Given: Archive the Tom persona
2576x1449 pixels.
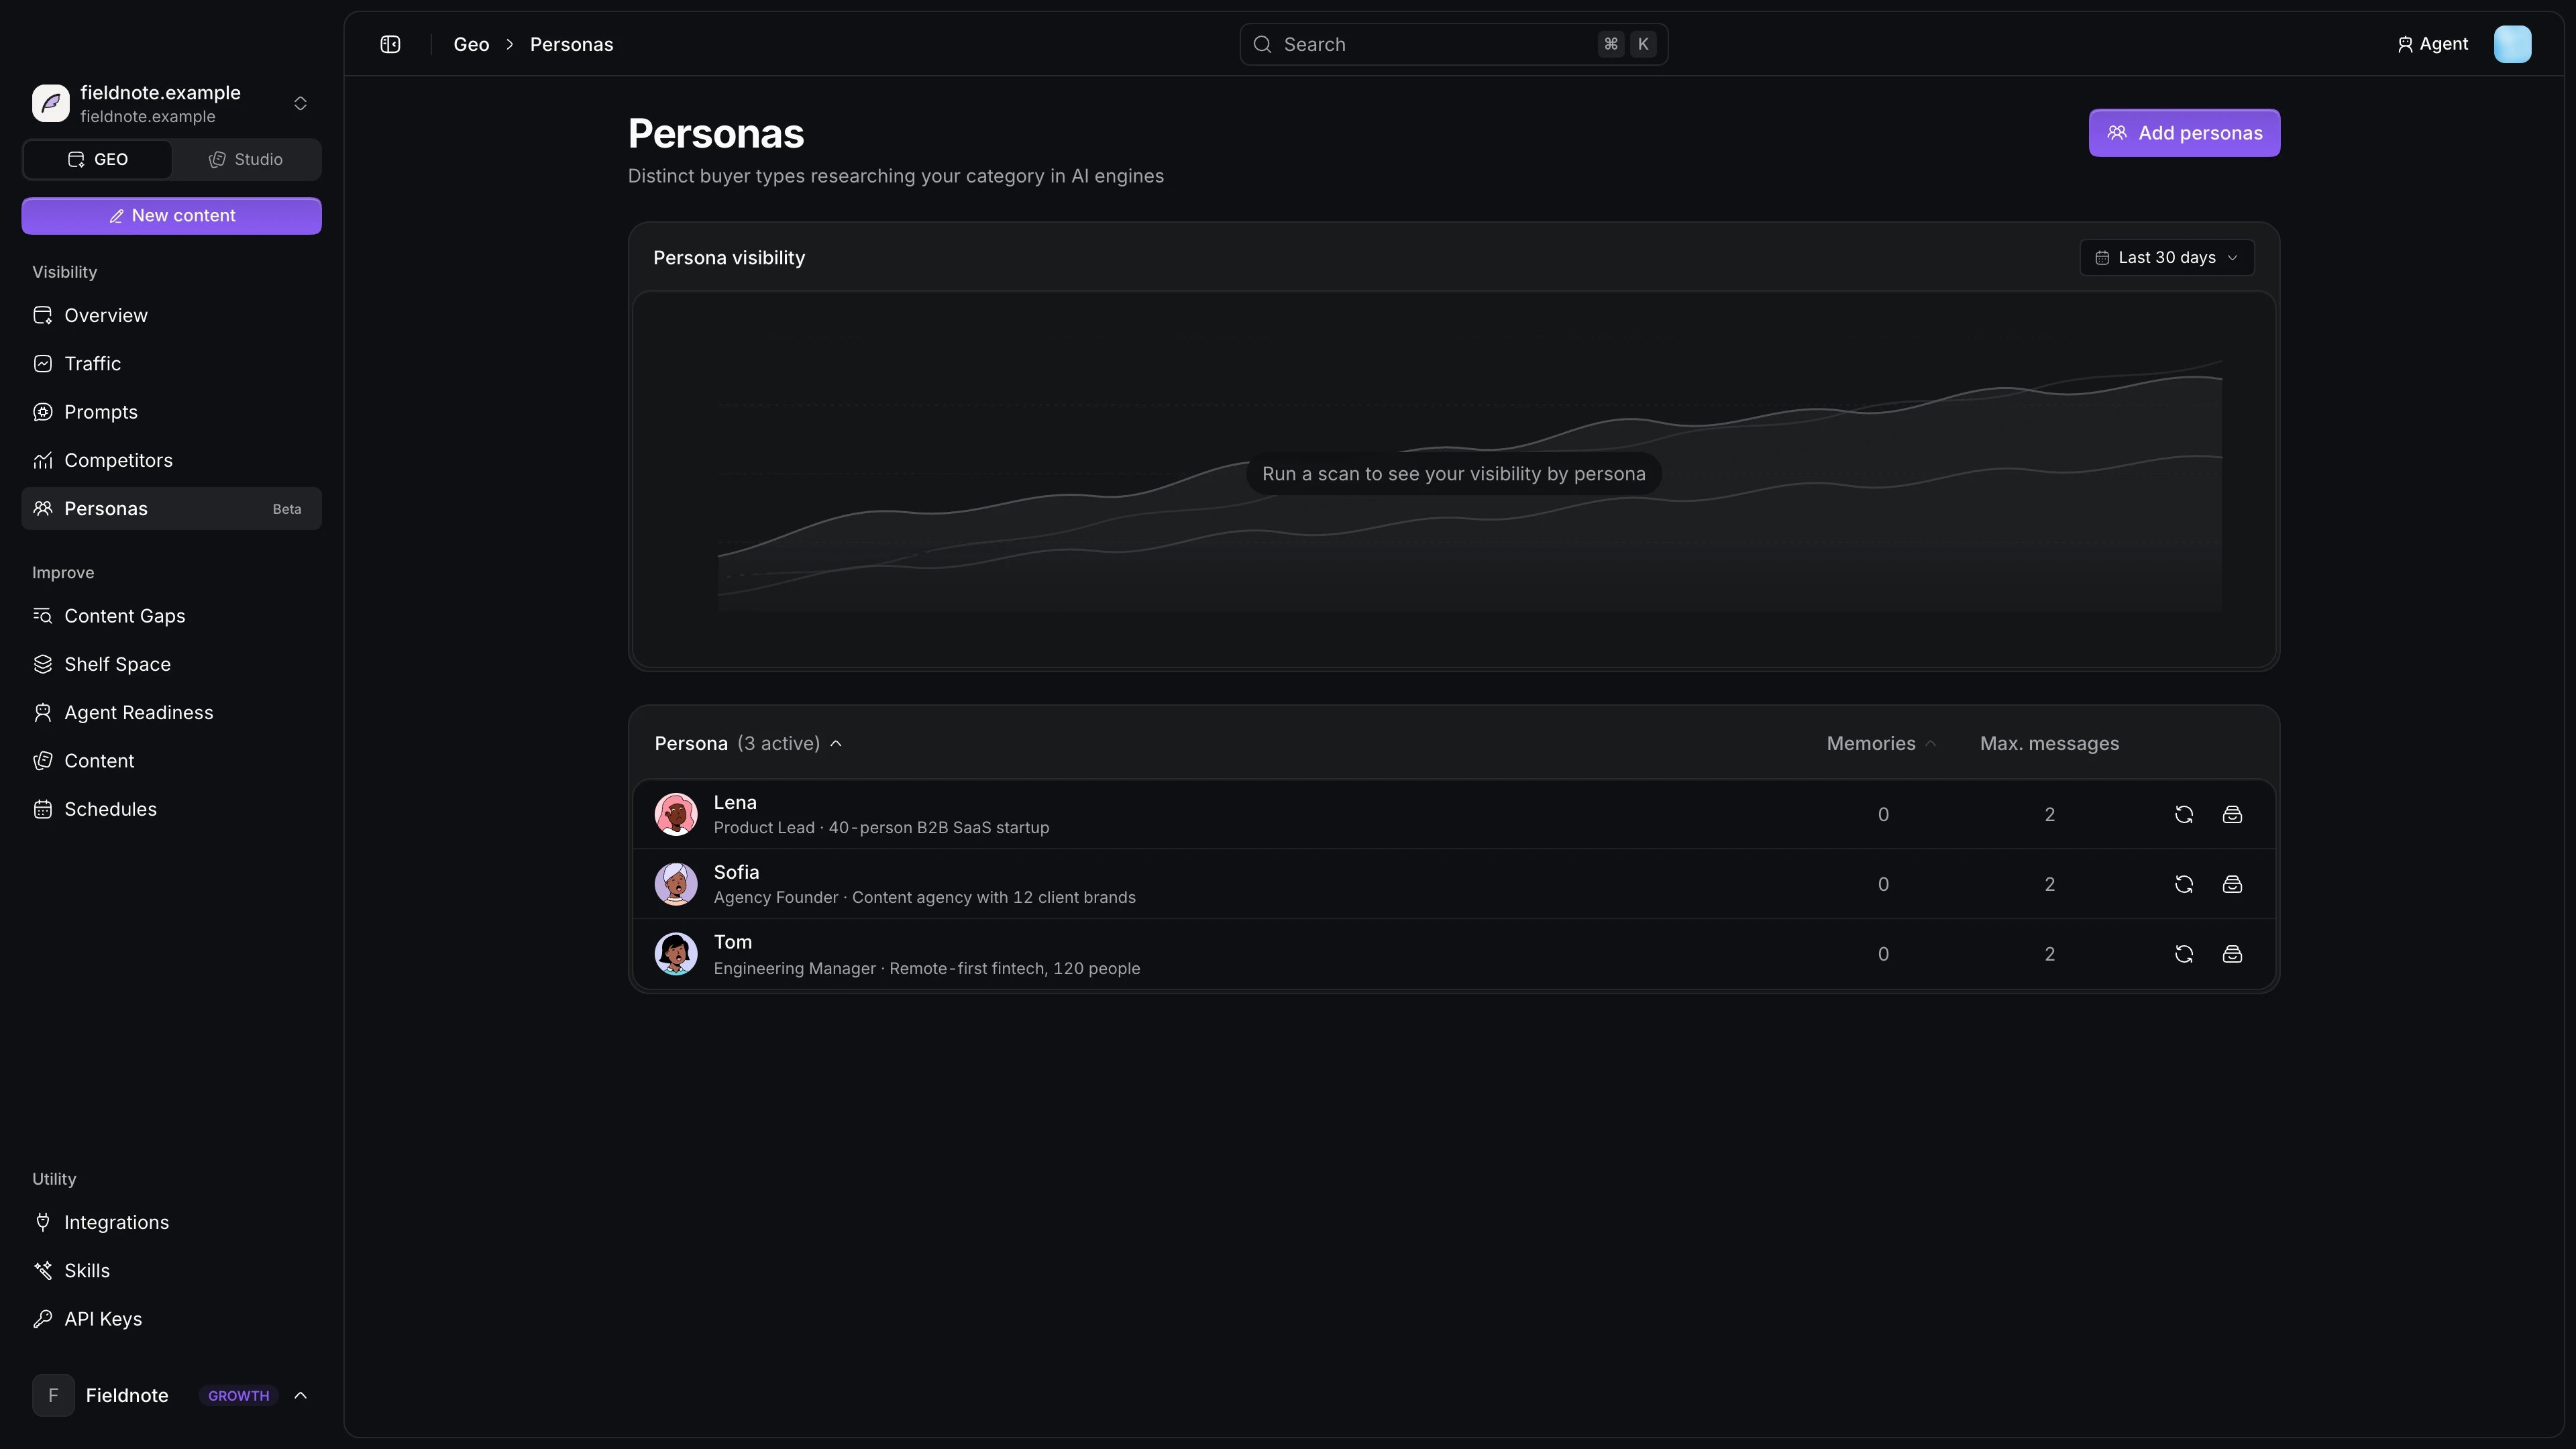Looking at the screenshot, I should click(x=2232, y=954).
